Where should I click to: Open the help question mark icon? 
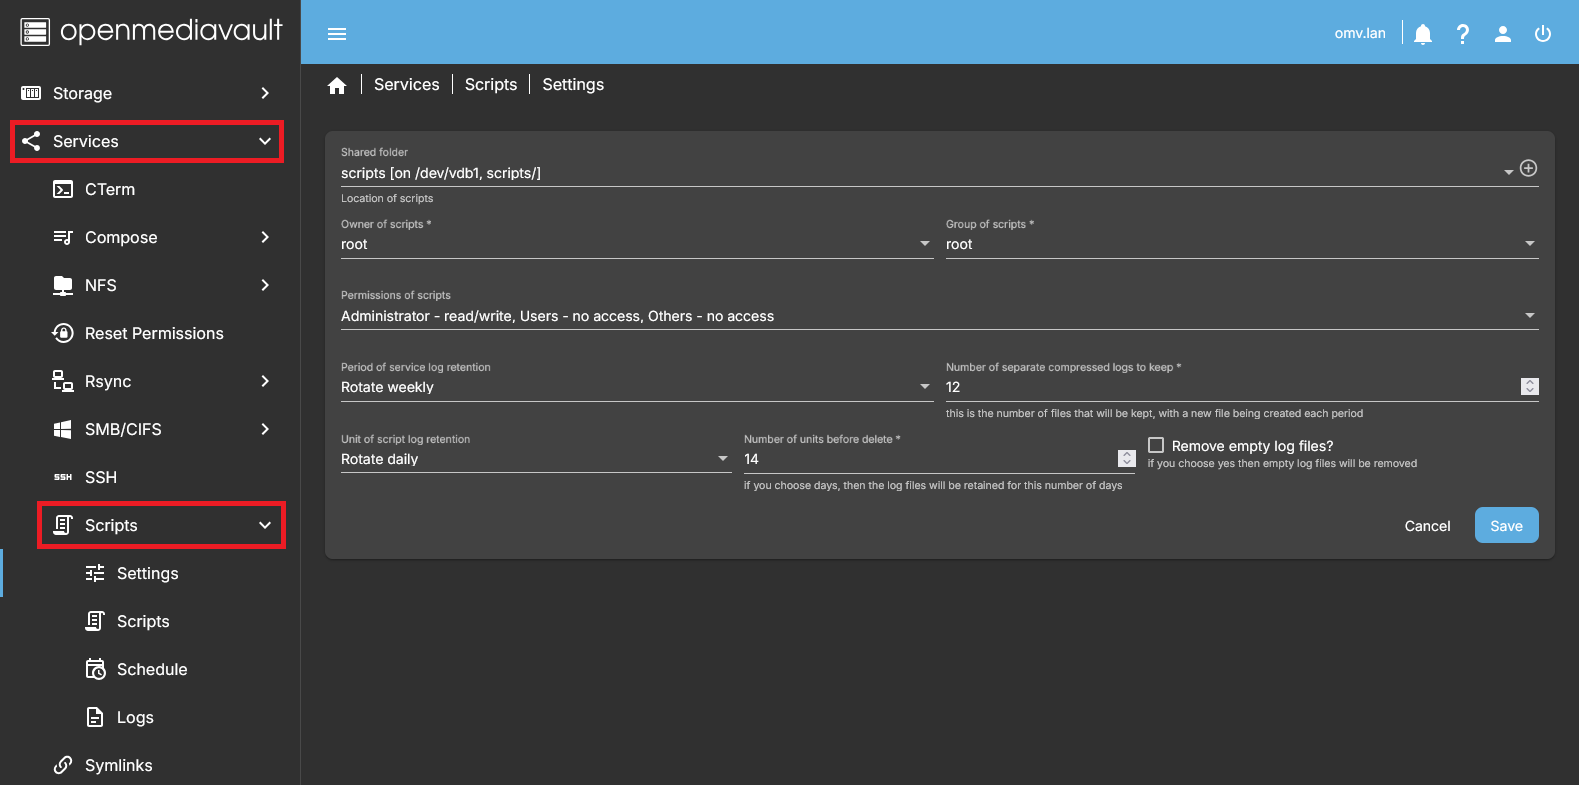1462,34
